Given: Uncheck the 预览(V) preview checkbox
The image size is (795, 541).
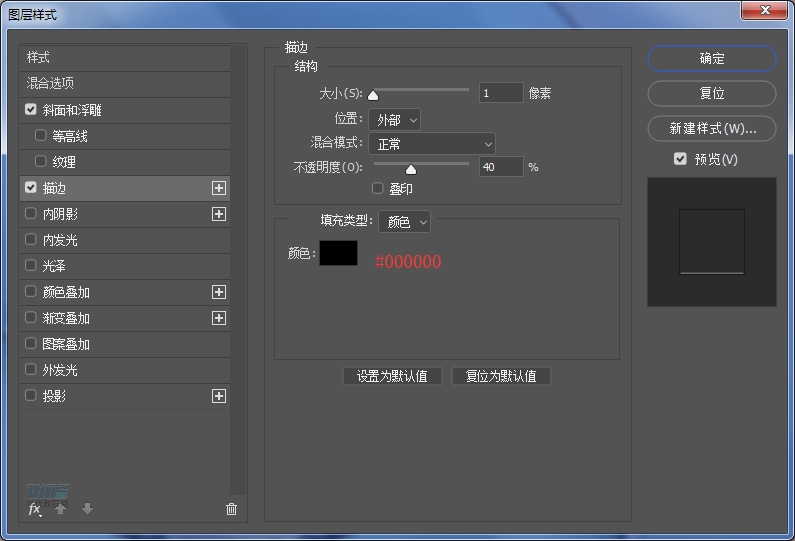Looking at the screenshot, I should pyautogui.click(x=680, y=159).
